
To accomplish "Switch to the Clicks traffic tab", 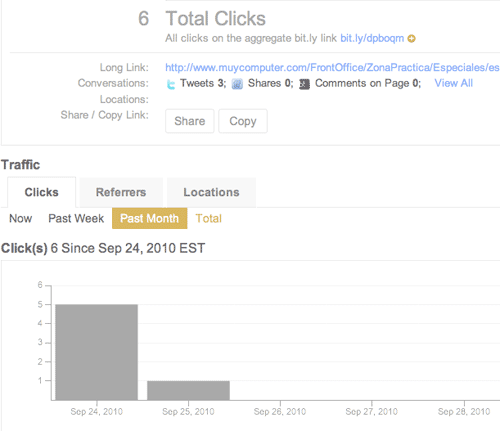I will coord(42,192).
